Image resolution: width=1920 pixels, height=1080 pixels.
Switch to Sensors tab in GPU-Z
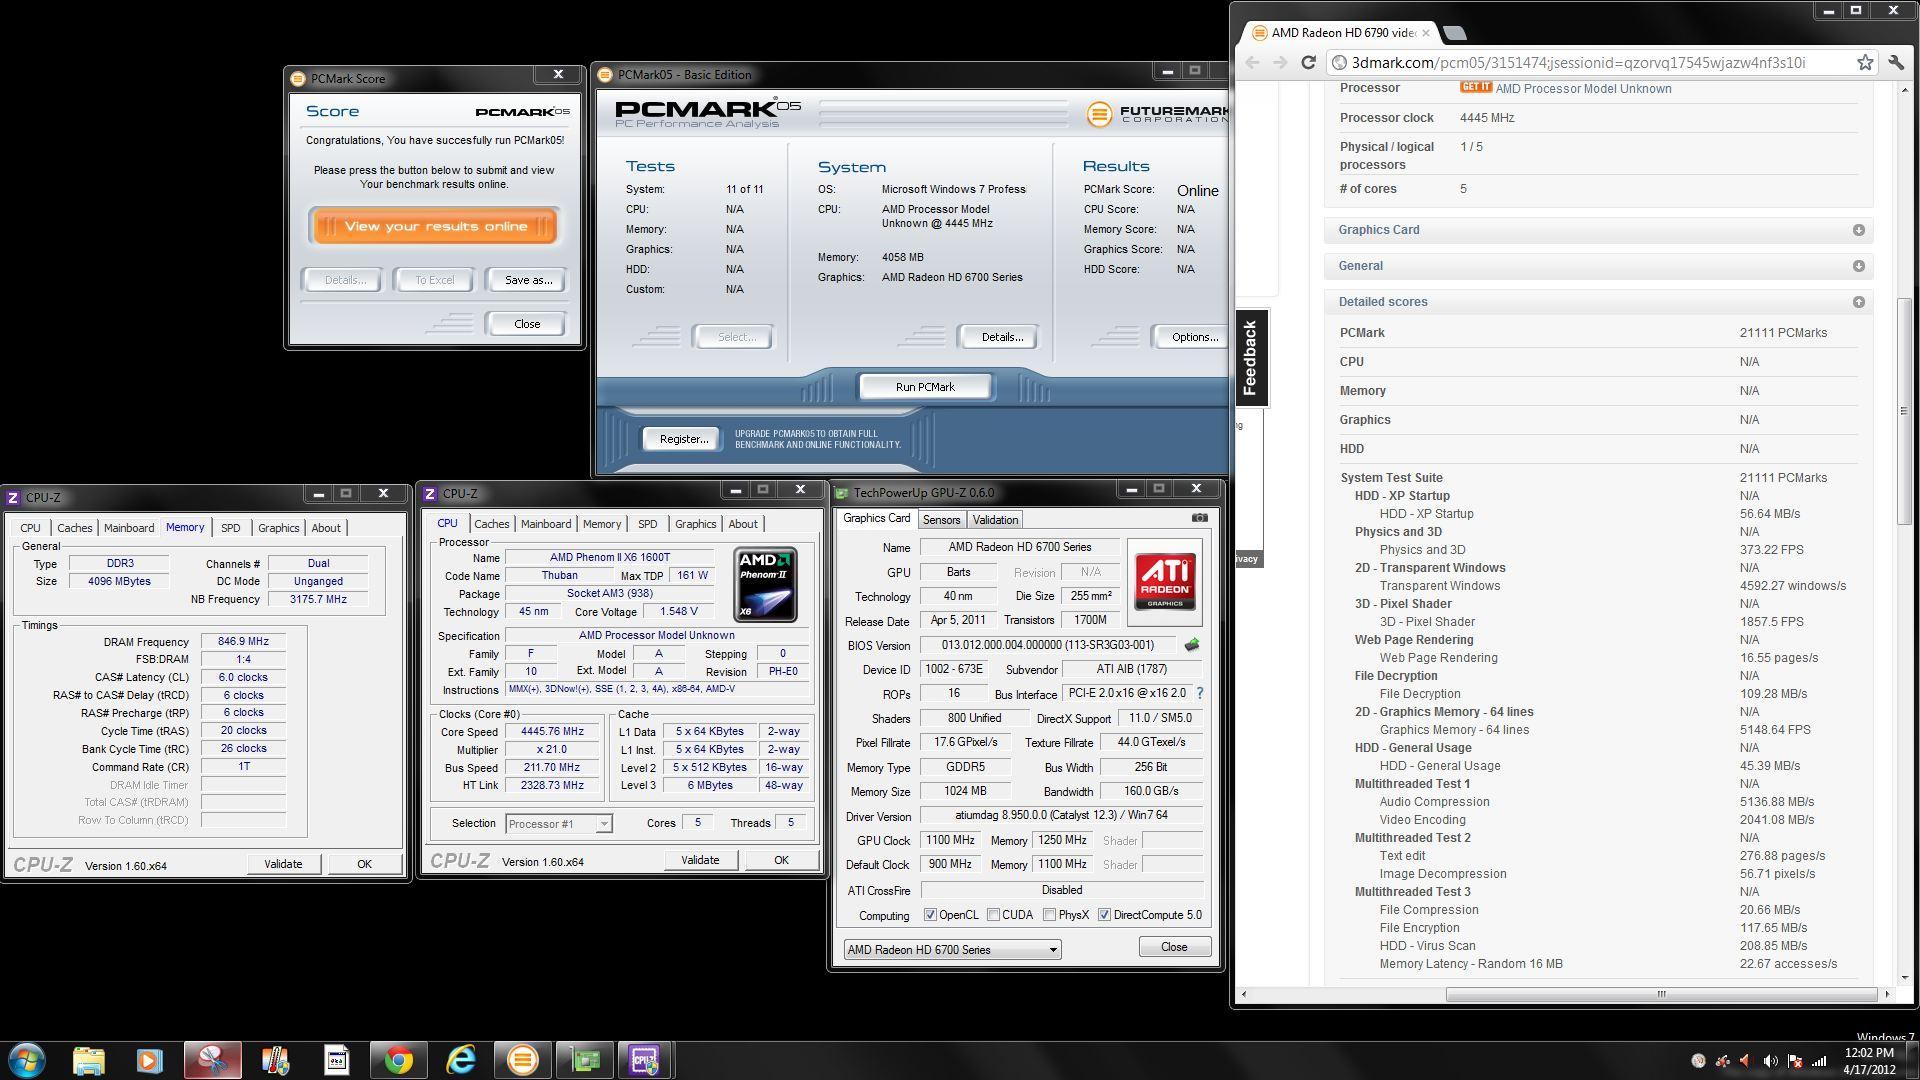[x=941, y=520]
